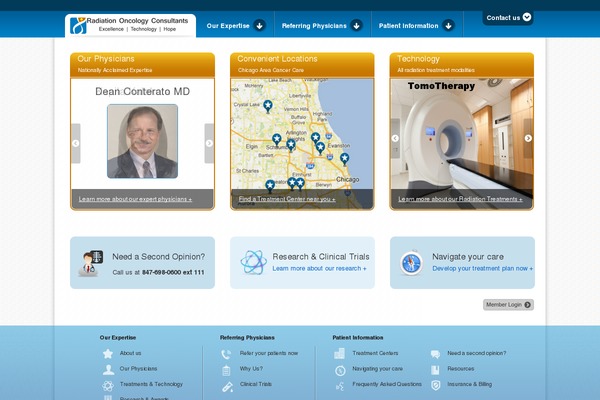Click the Member Login button

[508, 305]
